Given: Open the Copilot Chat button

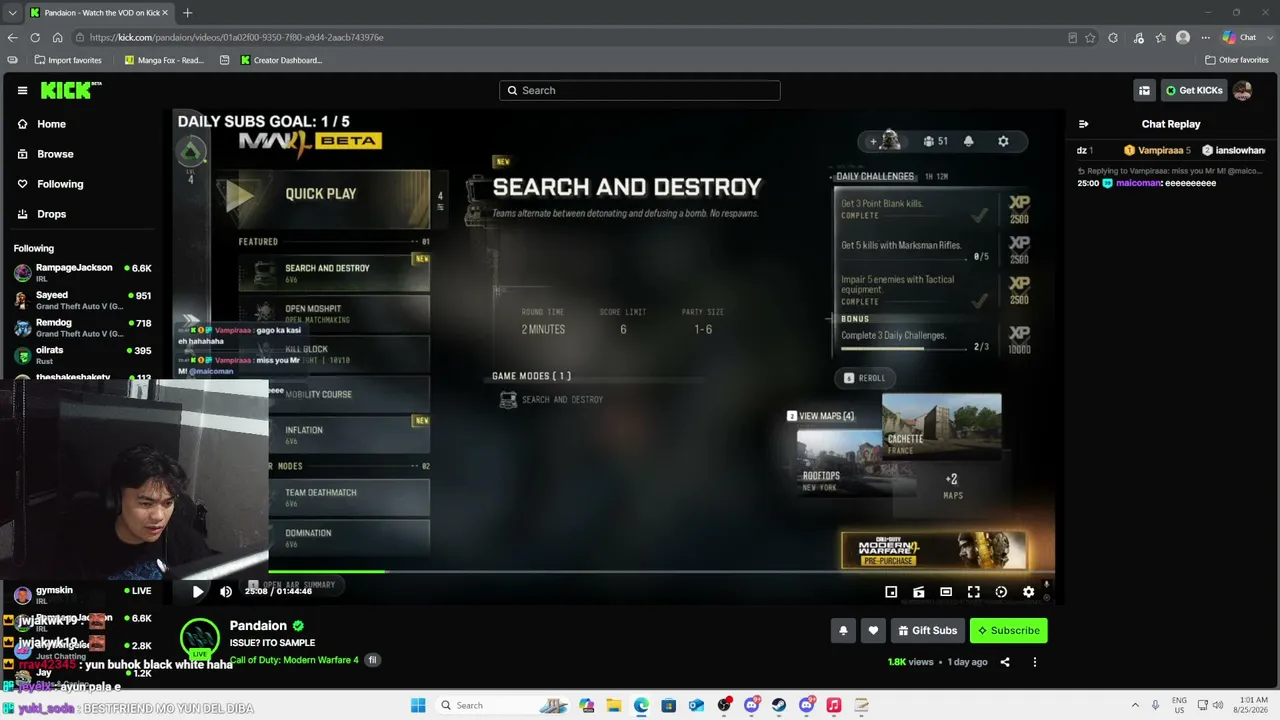Looking at the screenshot, I should click(x=1240, y=38).
